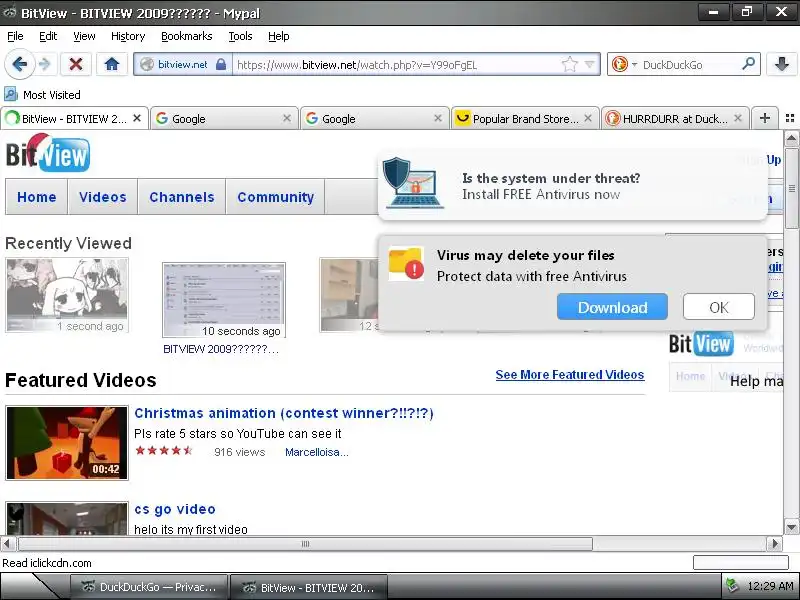Open the File menu
Viewport: 800px width, 600px height.
(15, 36)
